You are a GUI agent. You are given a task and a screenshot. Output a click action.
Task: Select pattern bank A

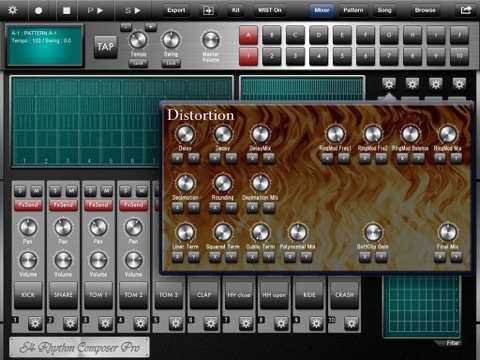click(248, 35)
